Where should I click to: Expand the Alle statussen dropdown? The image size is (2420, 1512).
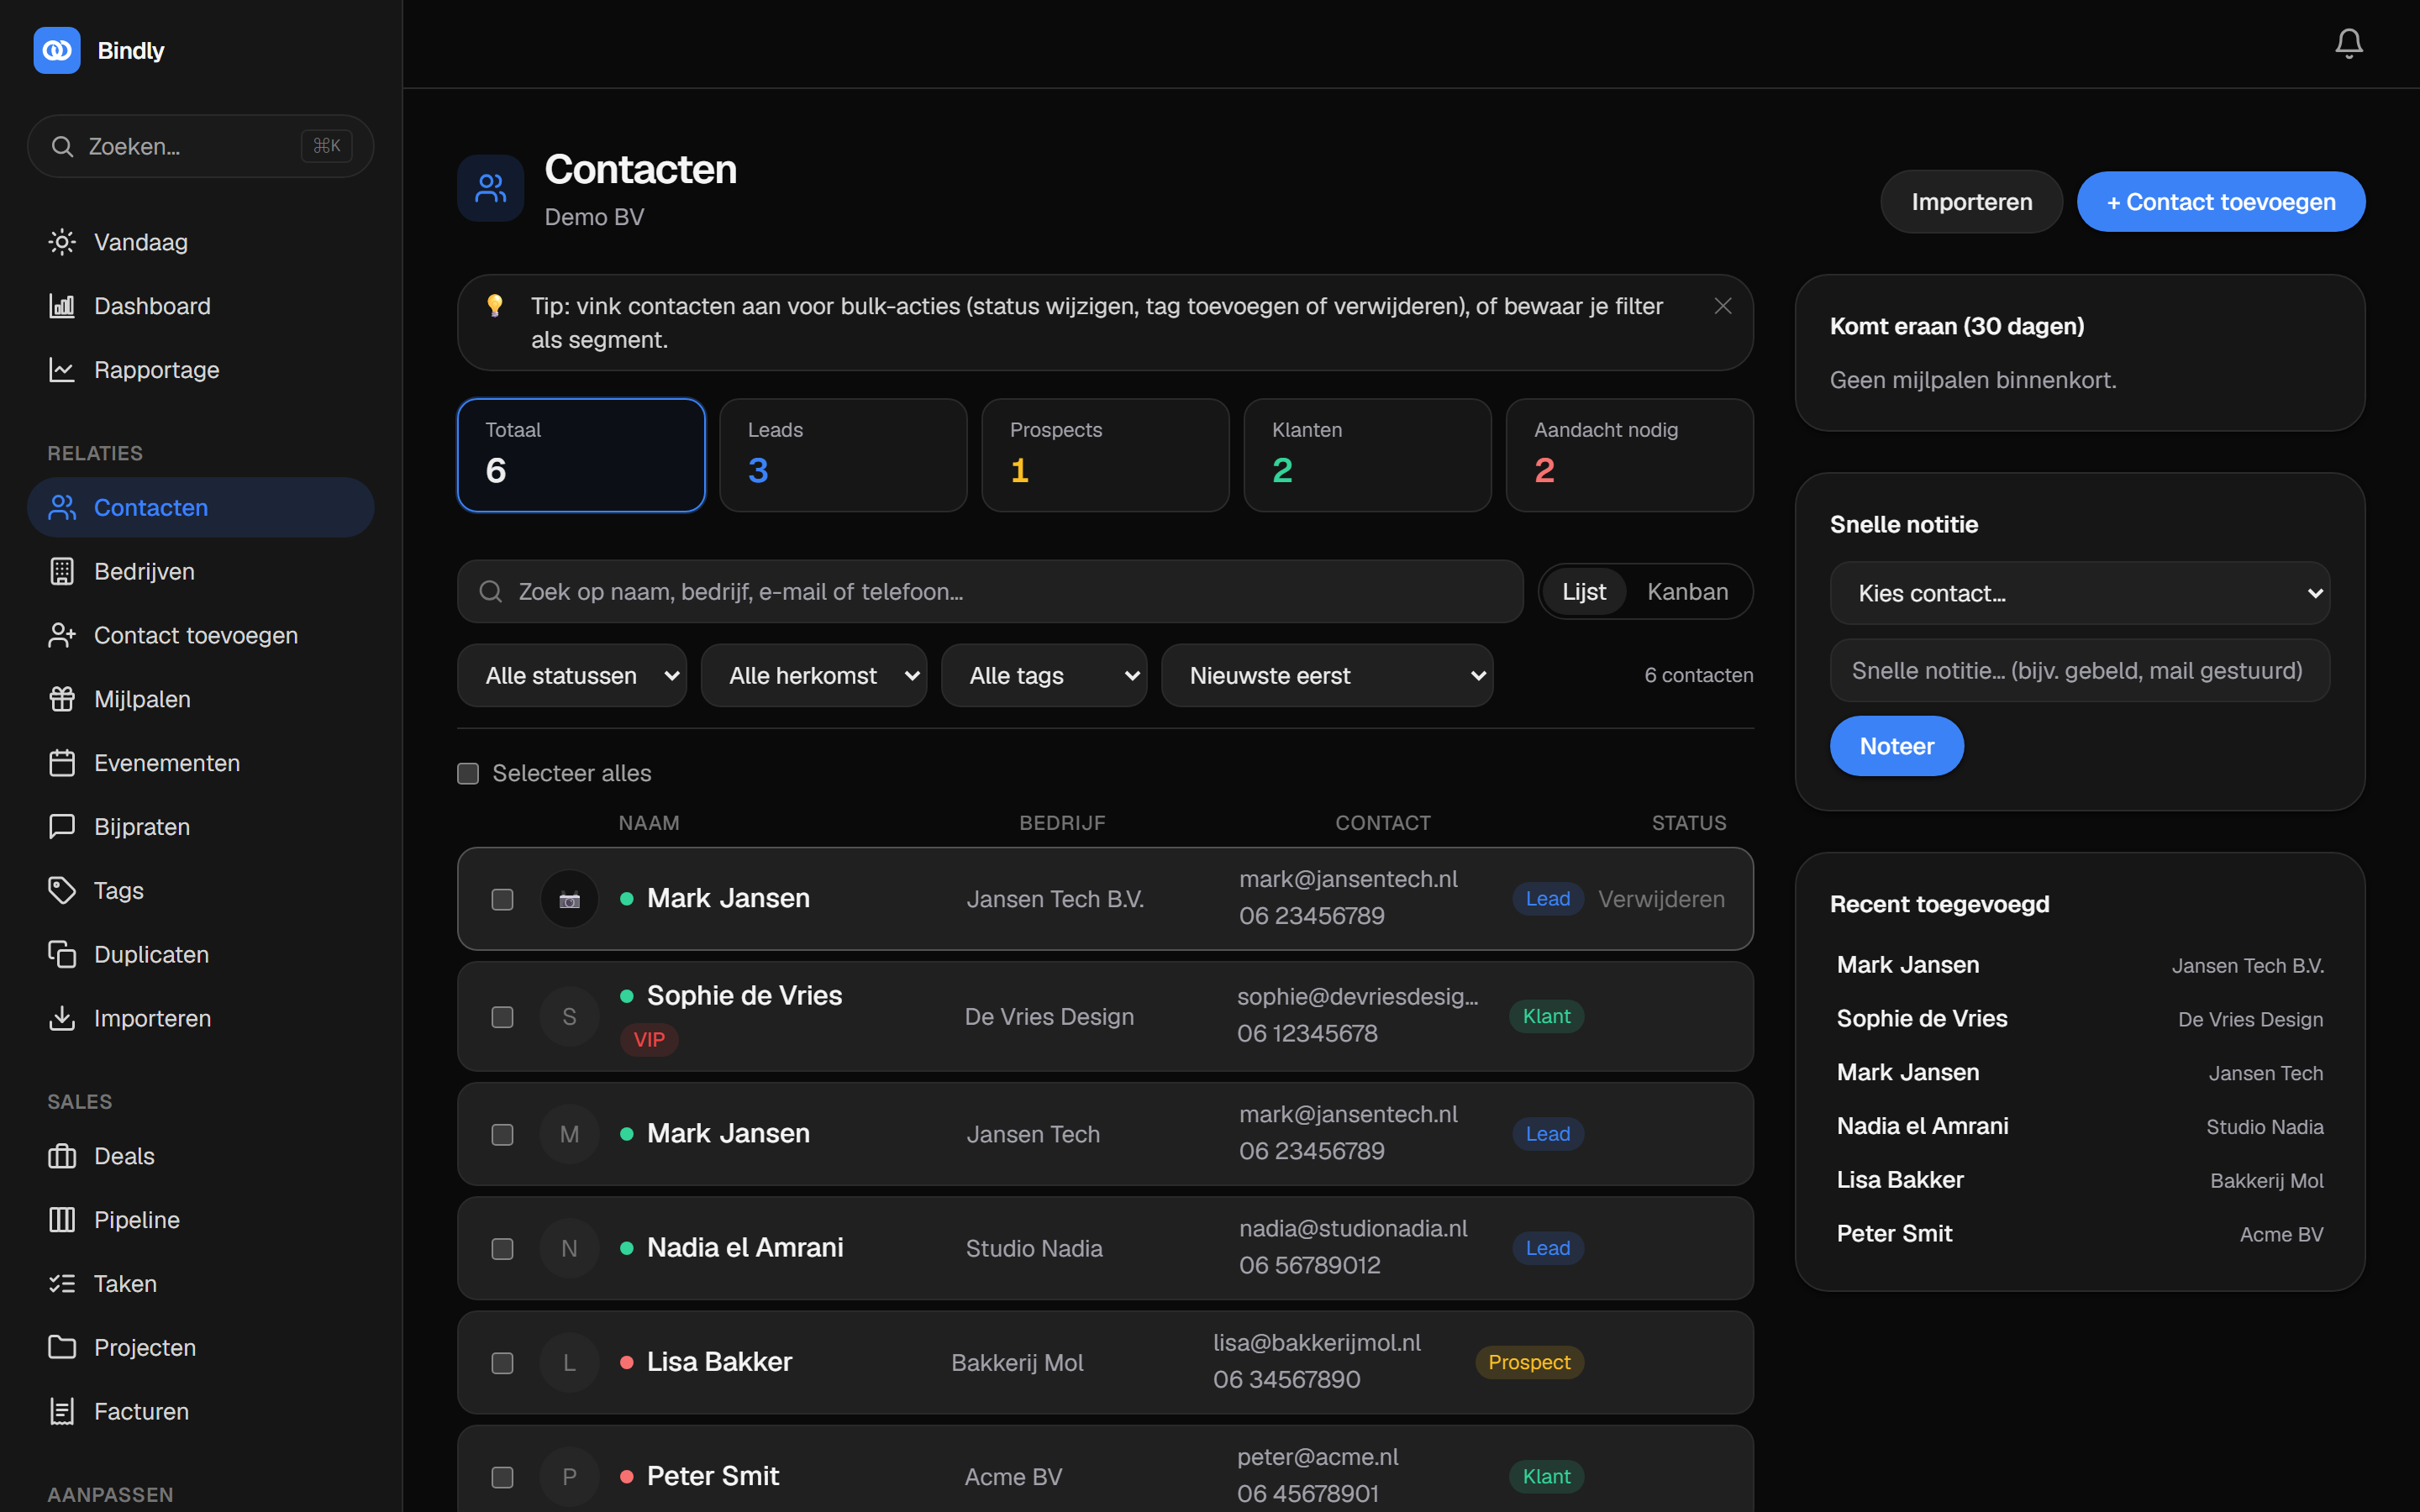click(x=572, y=676)
